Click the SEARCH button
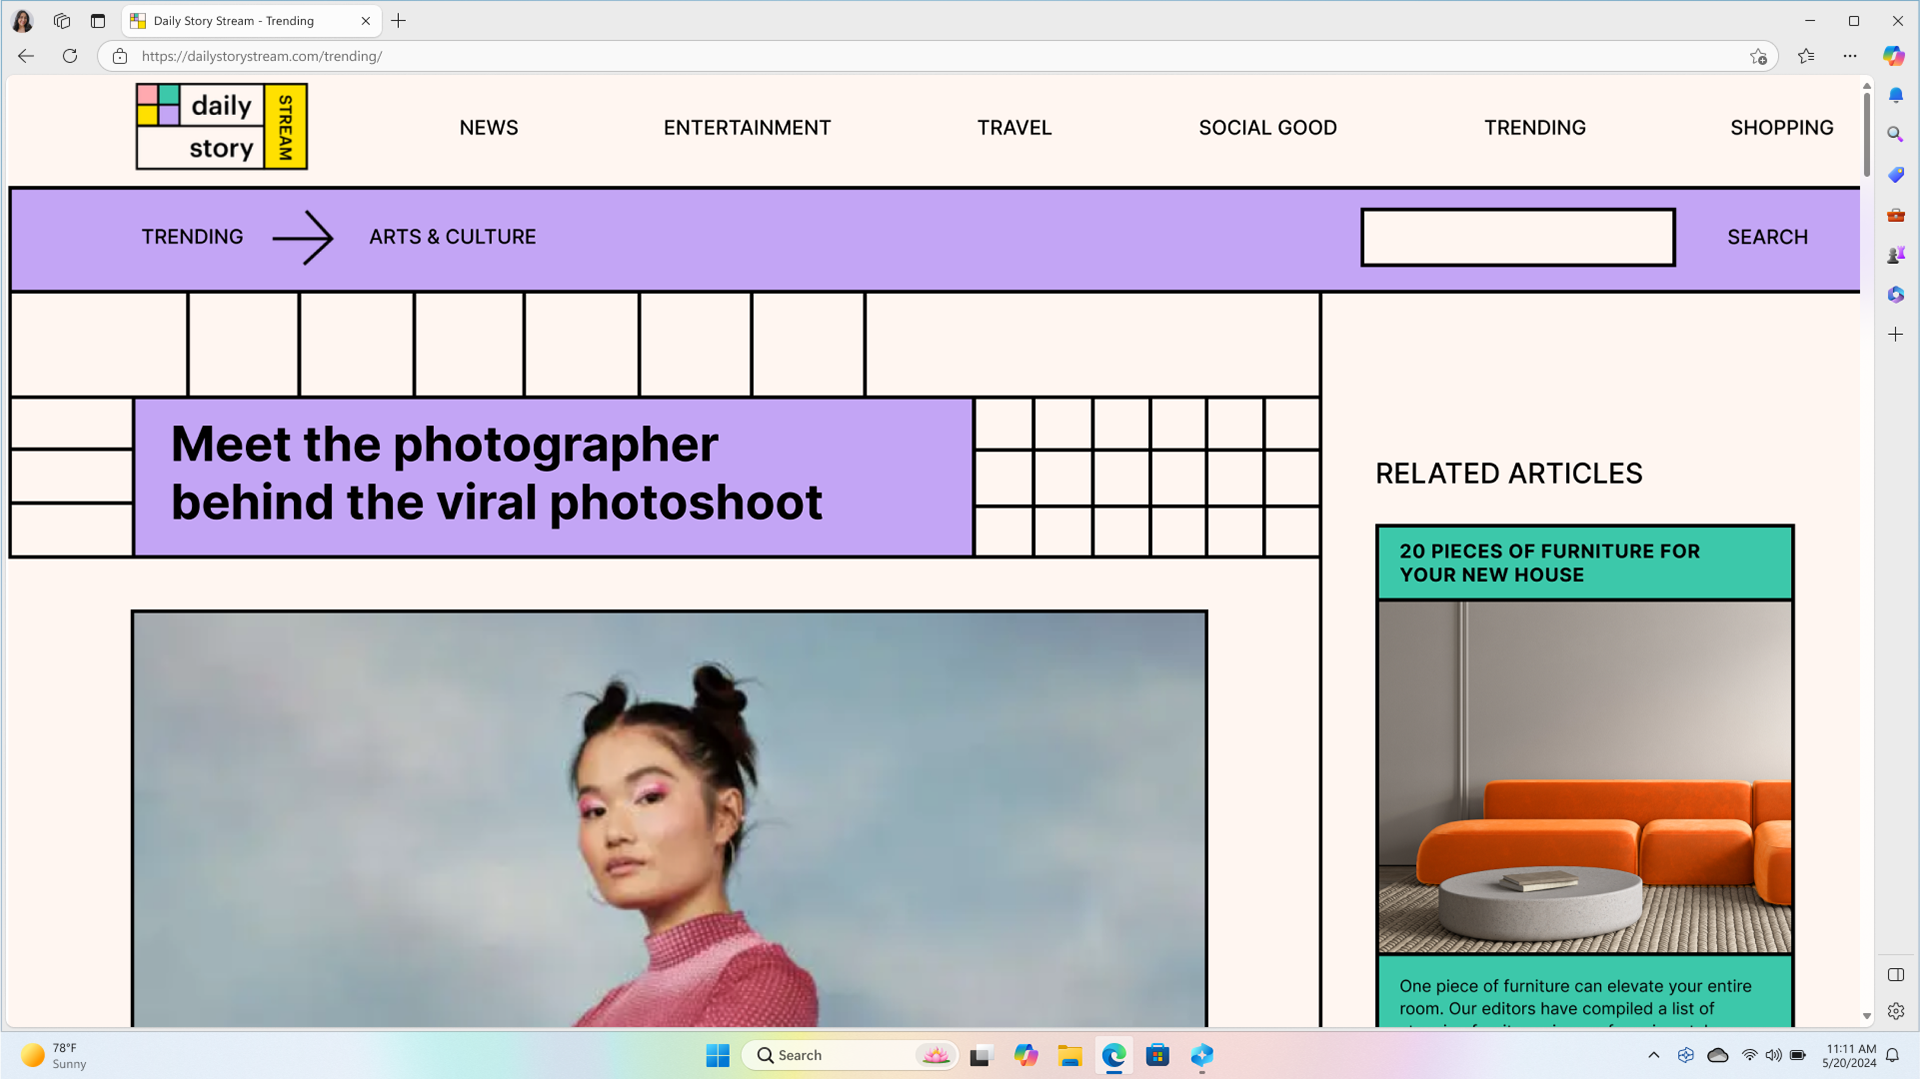 (x=1767, y=237)
